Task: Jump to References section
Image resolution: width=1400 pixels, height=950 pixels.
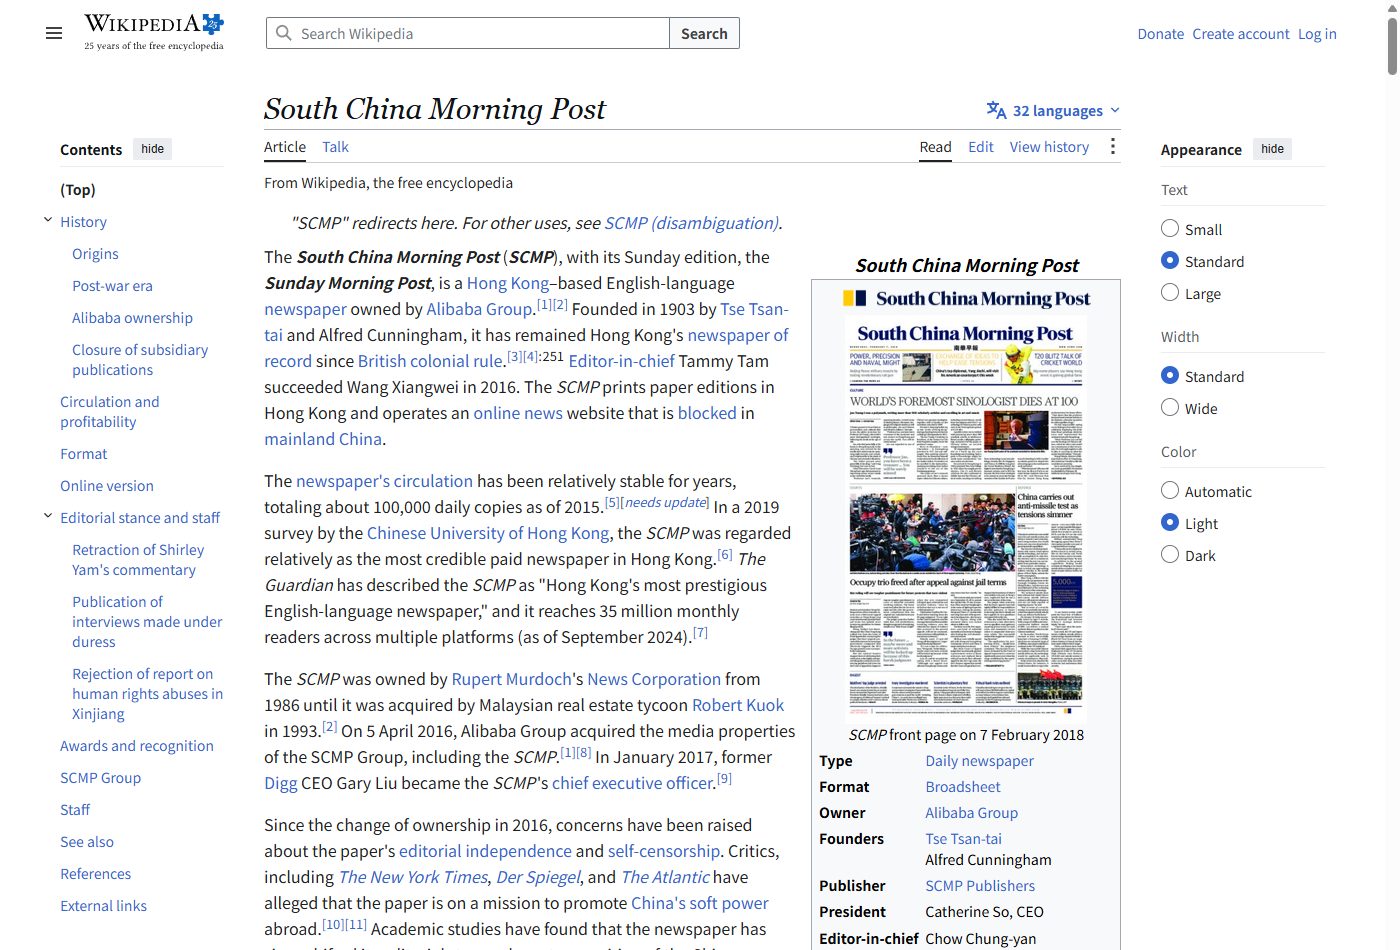Action: click(x=95, y=874)
